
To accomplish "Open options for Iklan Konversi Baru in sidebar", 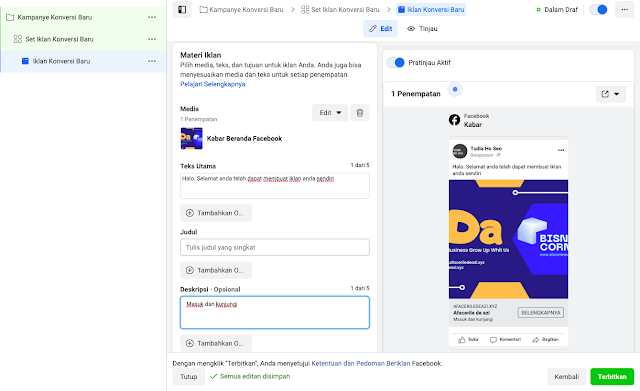I will coord(152,61).
